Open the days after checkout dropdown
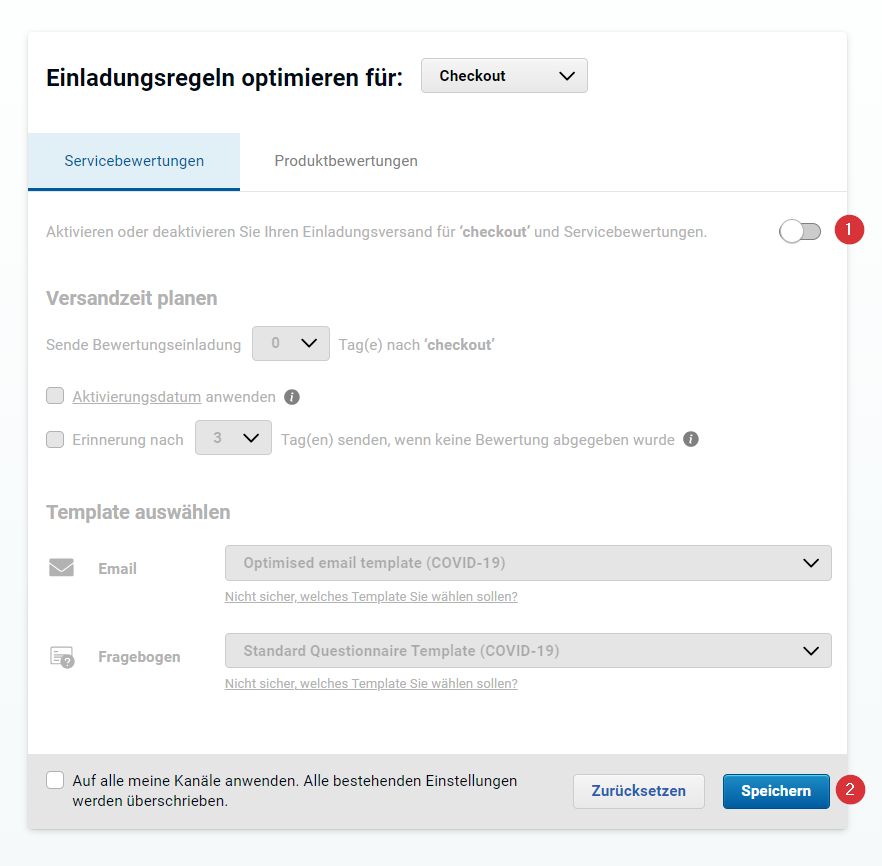Viewport: 882px width, 866px height. click(x=291, y=344)
